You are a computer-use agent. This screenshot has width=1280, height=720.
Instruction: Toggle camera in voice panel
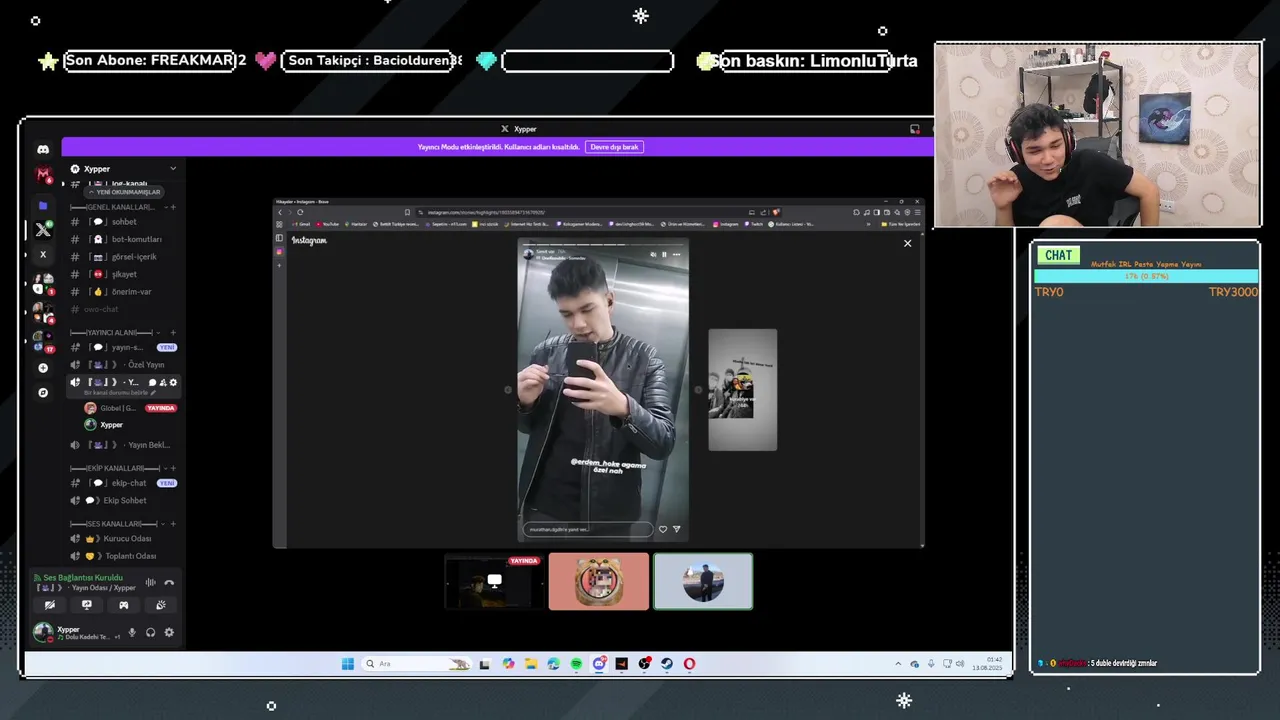click(x=50, y=605)
